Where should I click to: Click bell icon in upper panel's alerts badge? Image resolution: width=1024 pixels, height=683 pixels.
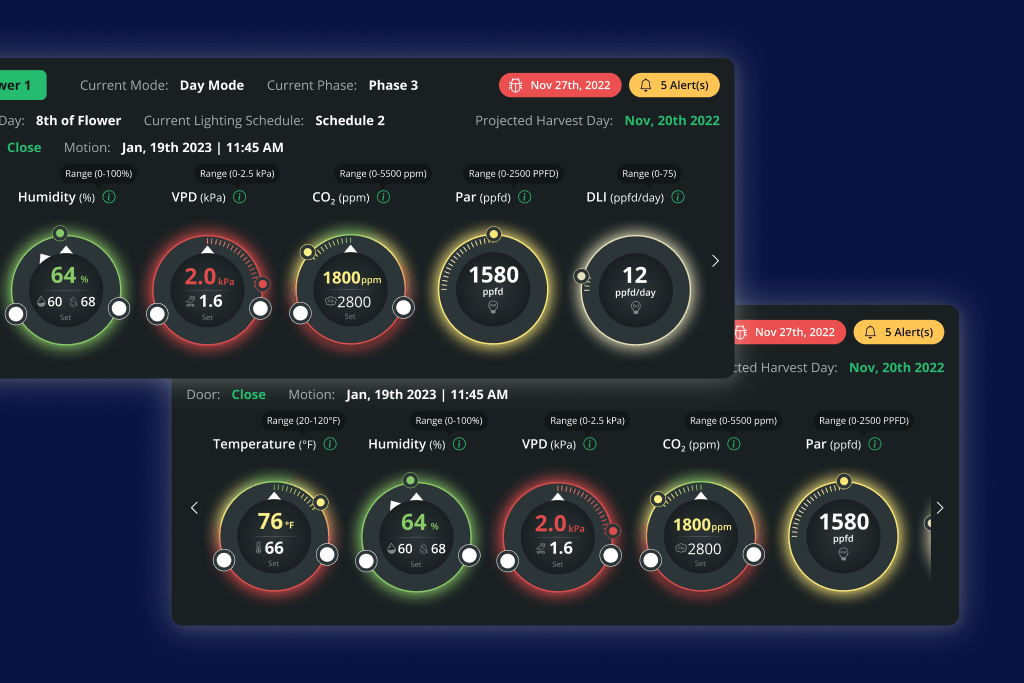point(646,85)
